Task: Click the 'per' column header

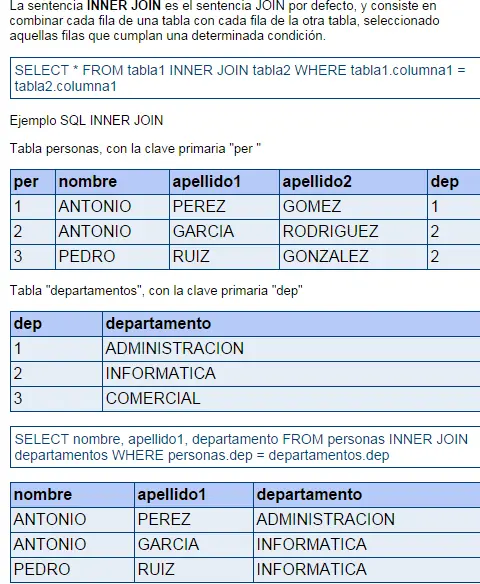Action: 33,182
